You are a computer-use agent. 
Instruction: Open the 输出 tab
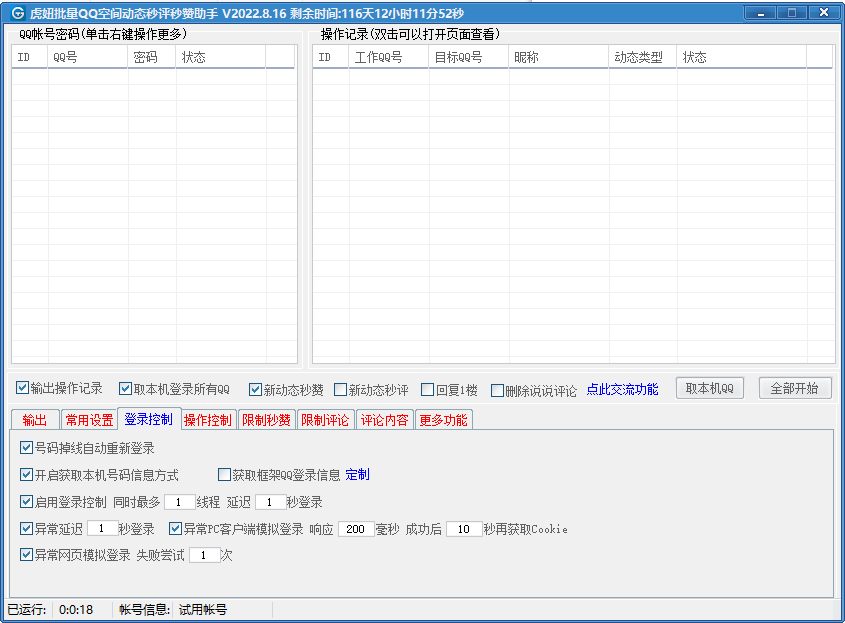click(x=35, y=420)
